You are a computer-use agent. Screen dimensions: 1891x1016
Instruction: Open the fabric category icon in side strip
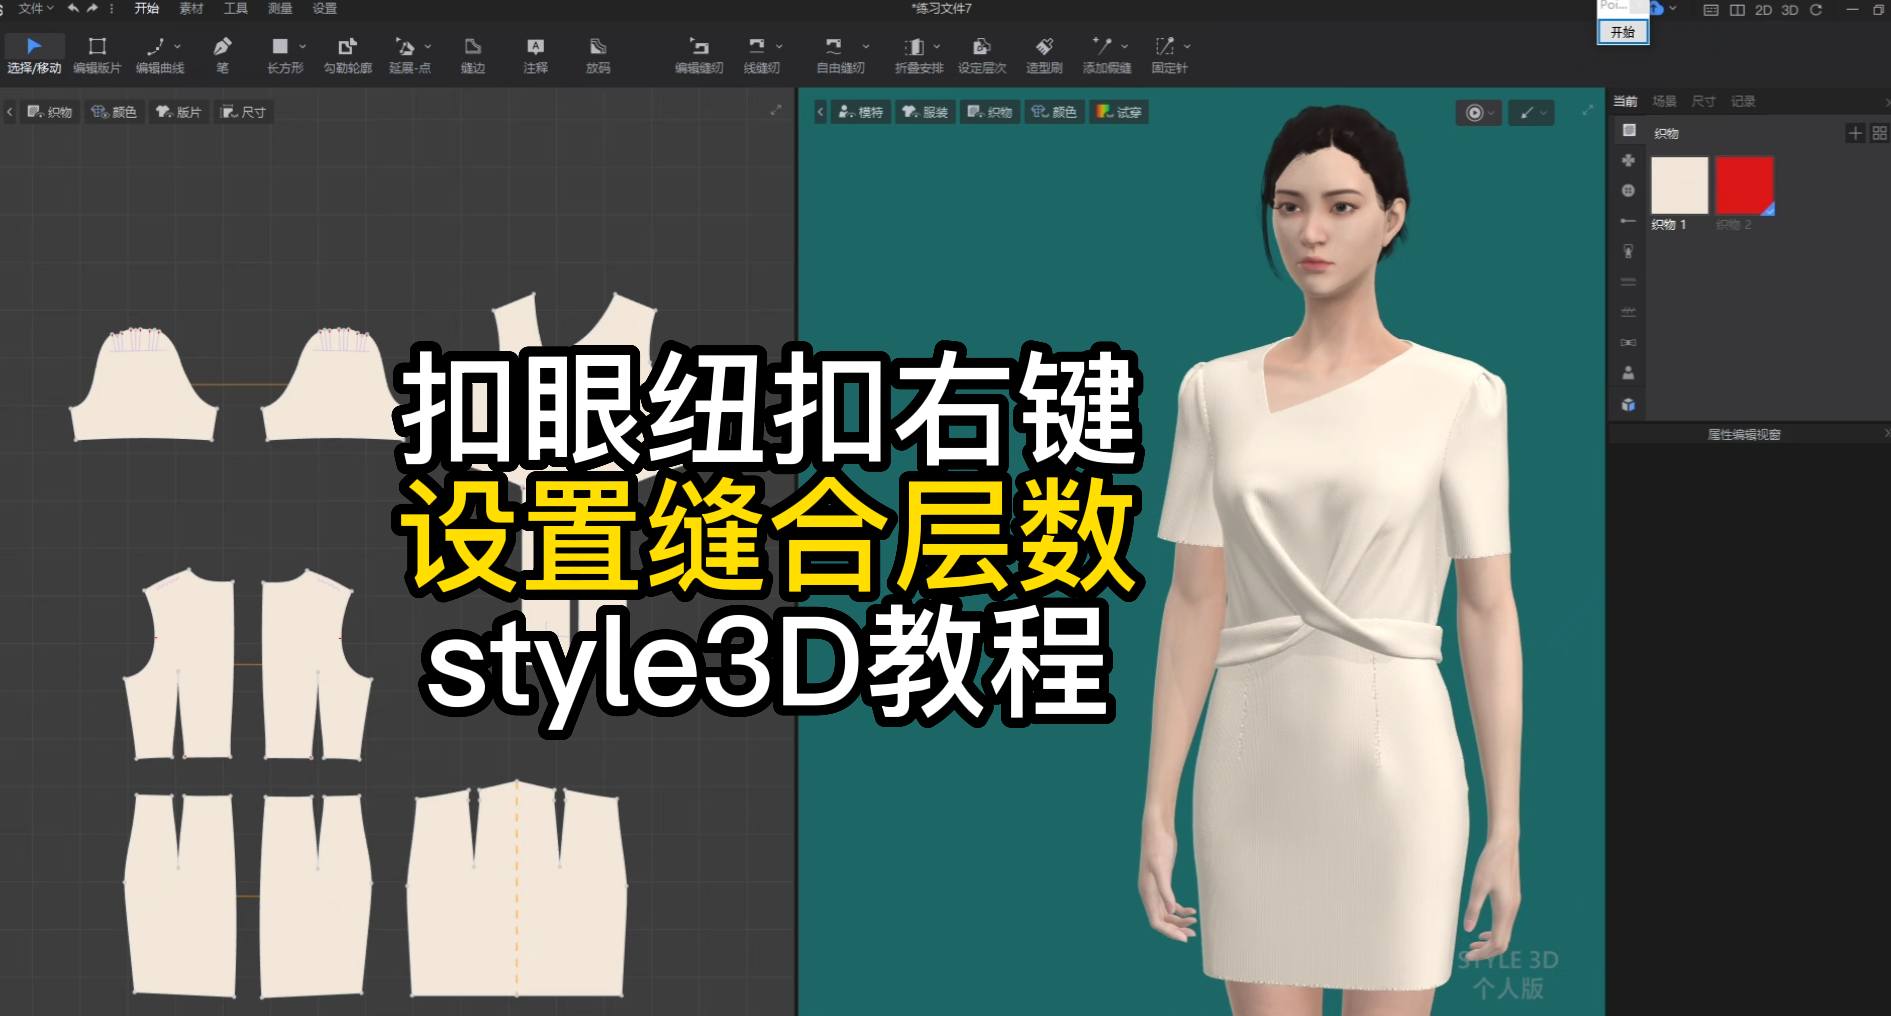coord(1629,130)
